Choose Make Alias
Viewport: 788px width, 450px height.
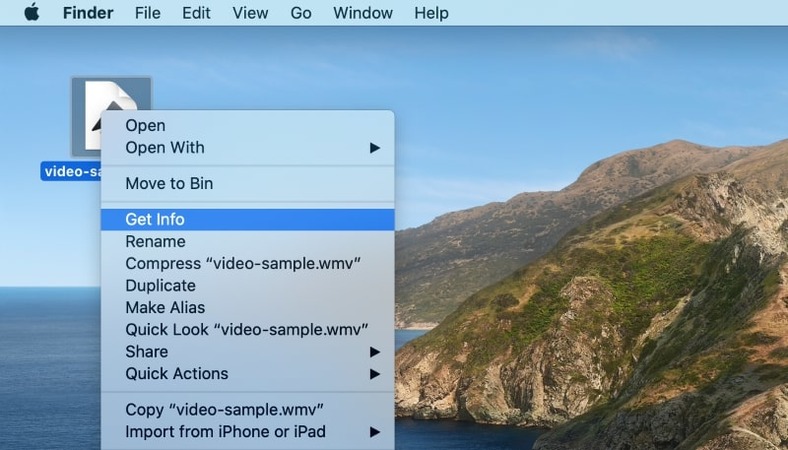[247, 307]
